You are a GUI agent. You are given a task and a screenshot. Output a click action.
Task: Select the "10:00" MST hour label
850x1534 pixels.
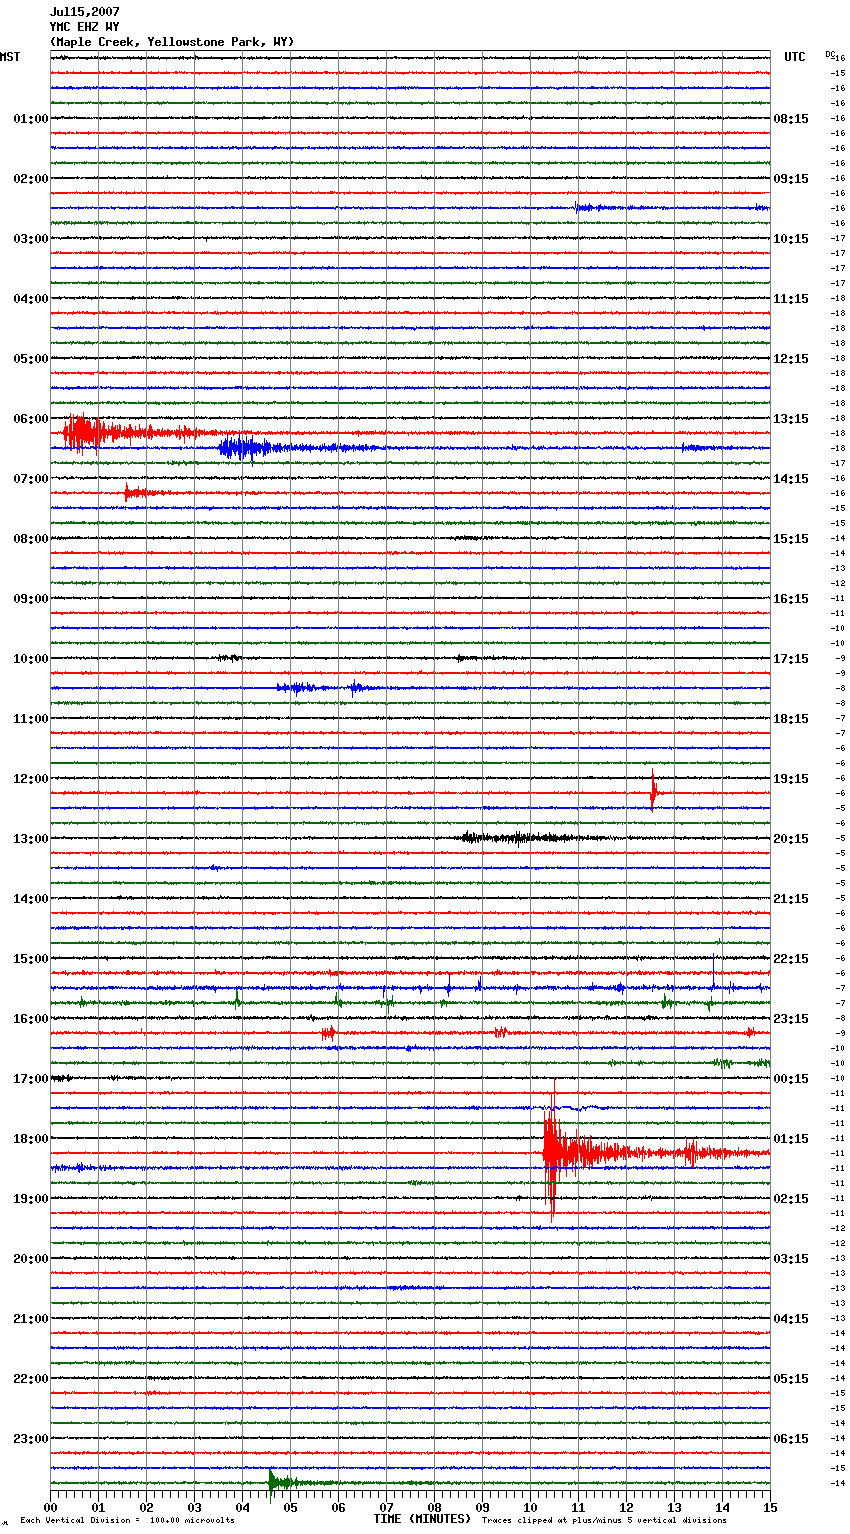coord(30,659)
